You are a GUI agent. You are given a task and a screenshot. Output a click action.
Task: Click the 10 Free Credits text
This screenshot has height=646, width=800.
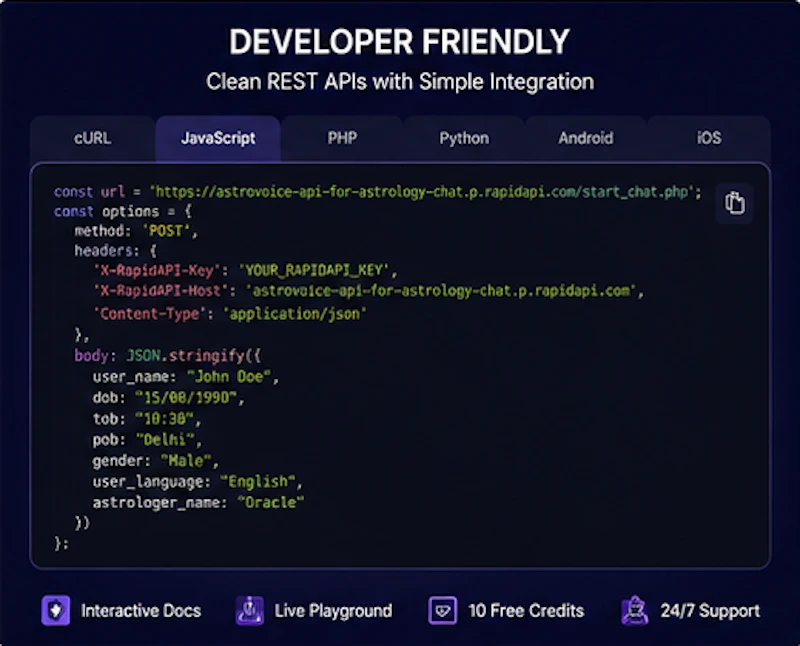click(526, 611)
